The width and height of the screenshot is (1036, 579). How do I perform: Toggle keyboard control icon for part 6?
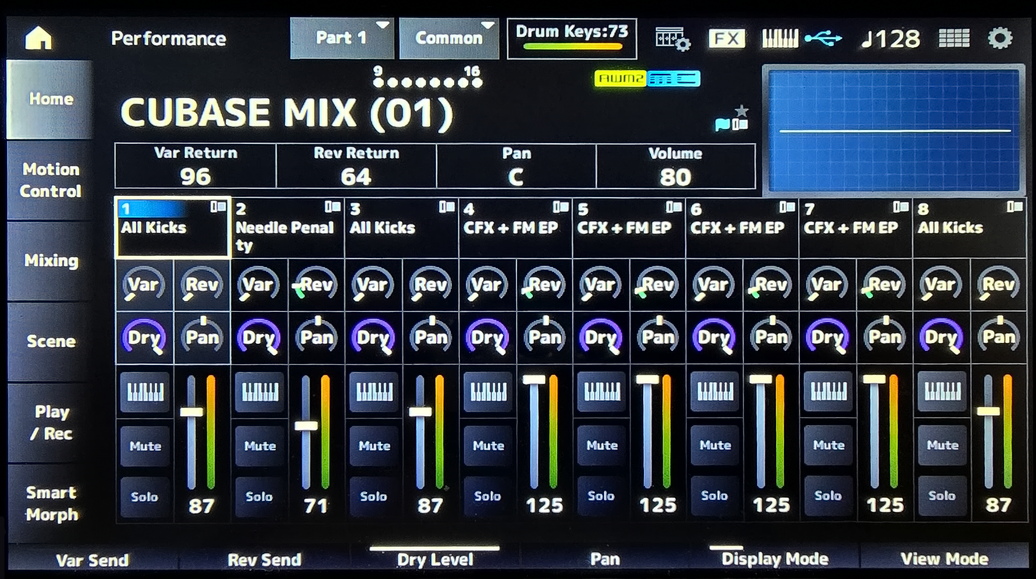pos(715,392)
